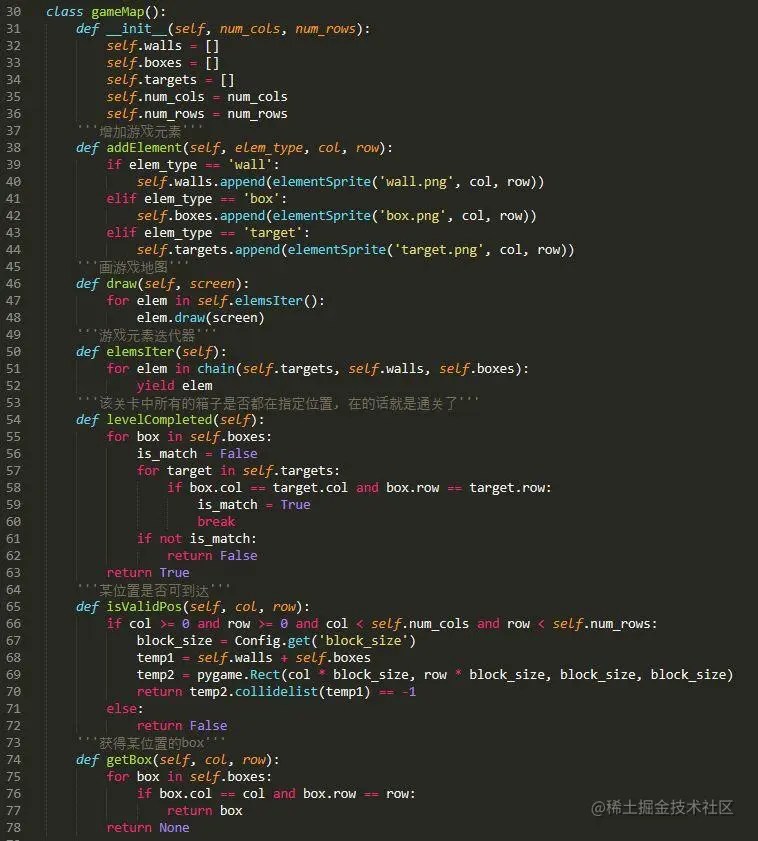
Task: Click 'is_match = True' on line 59
Action: (254, 505)
